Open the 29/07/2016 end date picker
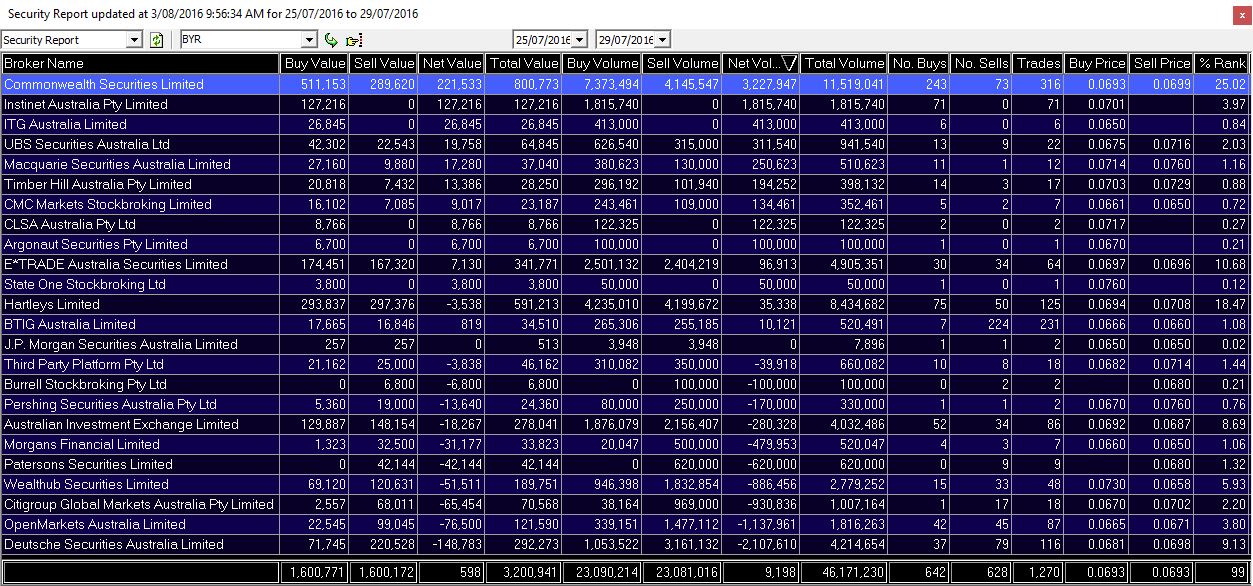The image size is (1253, 586). (x=662, y=40)
